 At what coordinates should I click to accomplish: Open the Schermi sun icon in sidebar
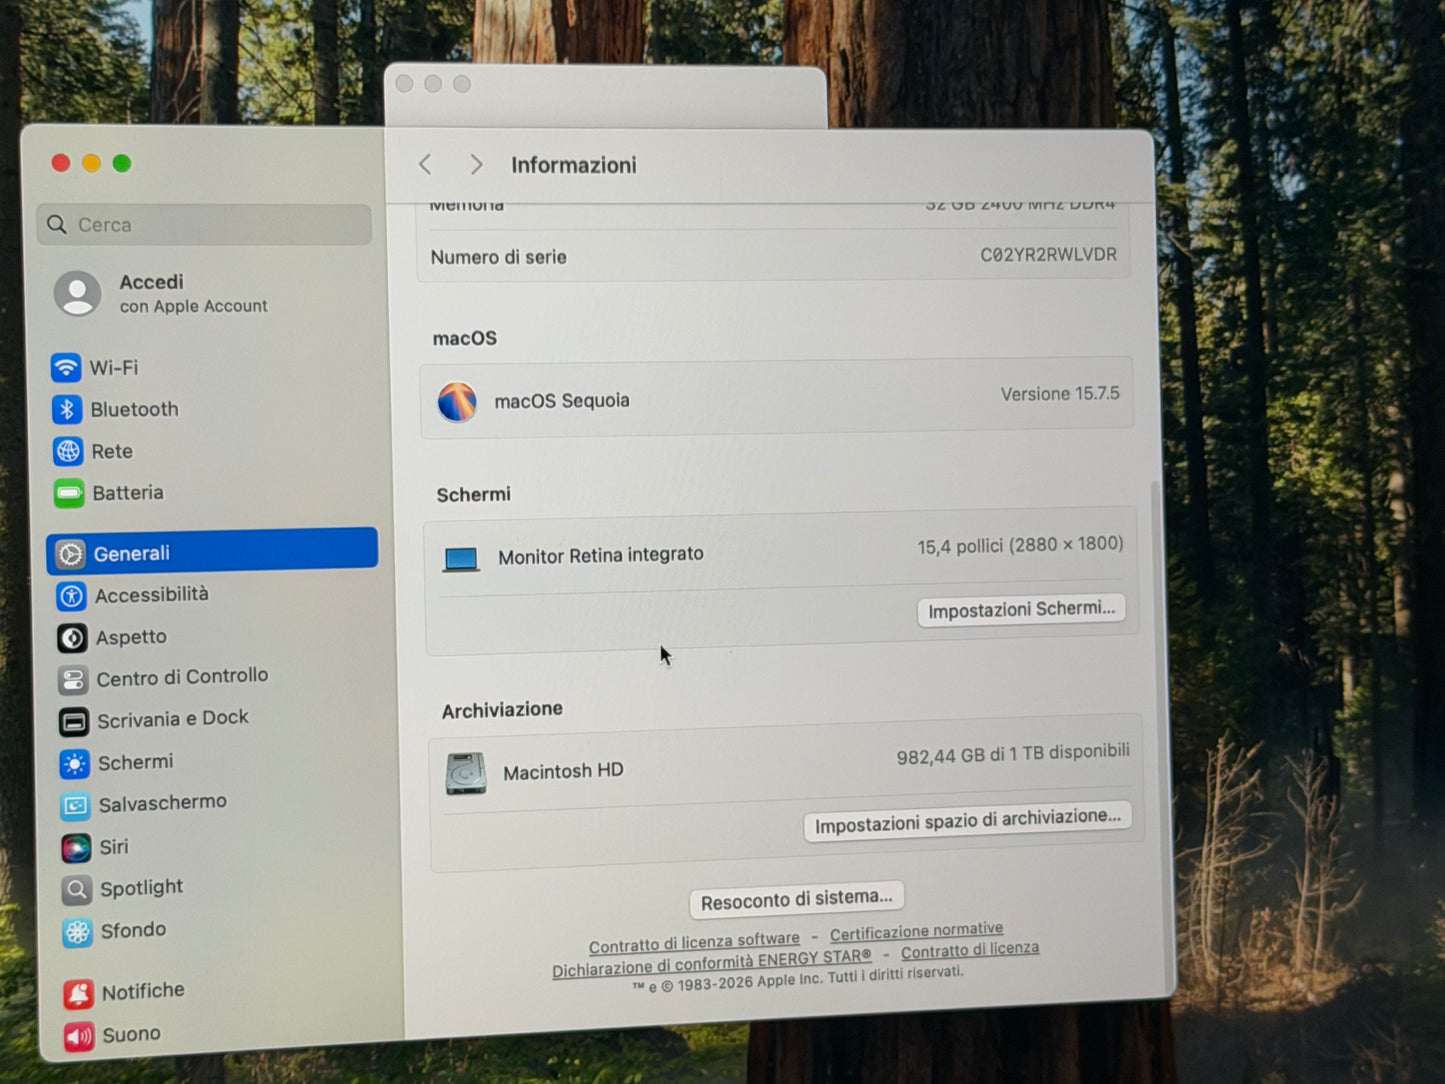[74, 764]
